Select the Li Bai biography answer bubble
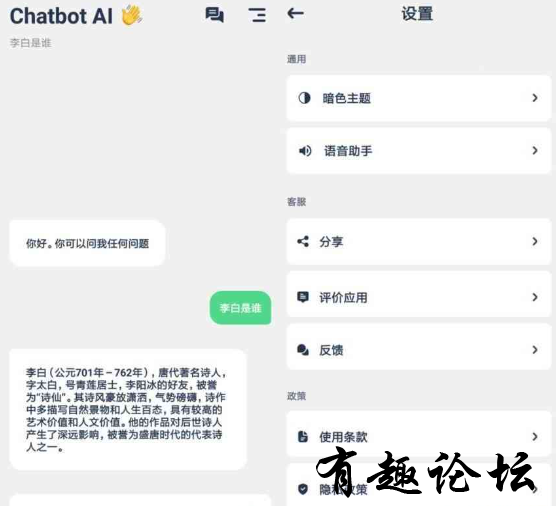 128,410
